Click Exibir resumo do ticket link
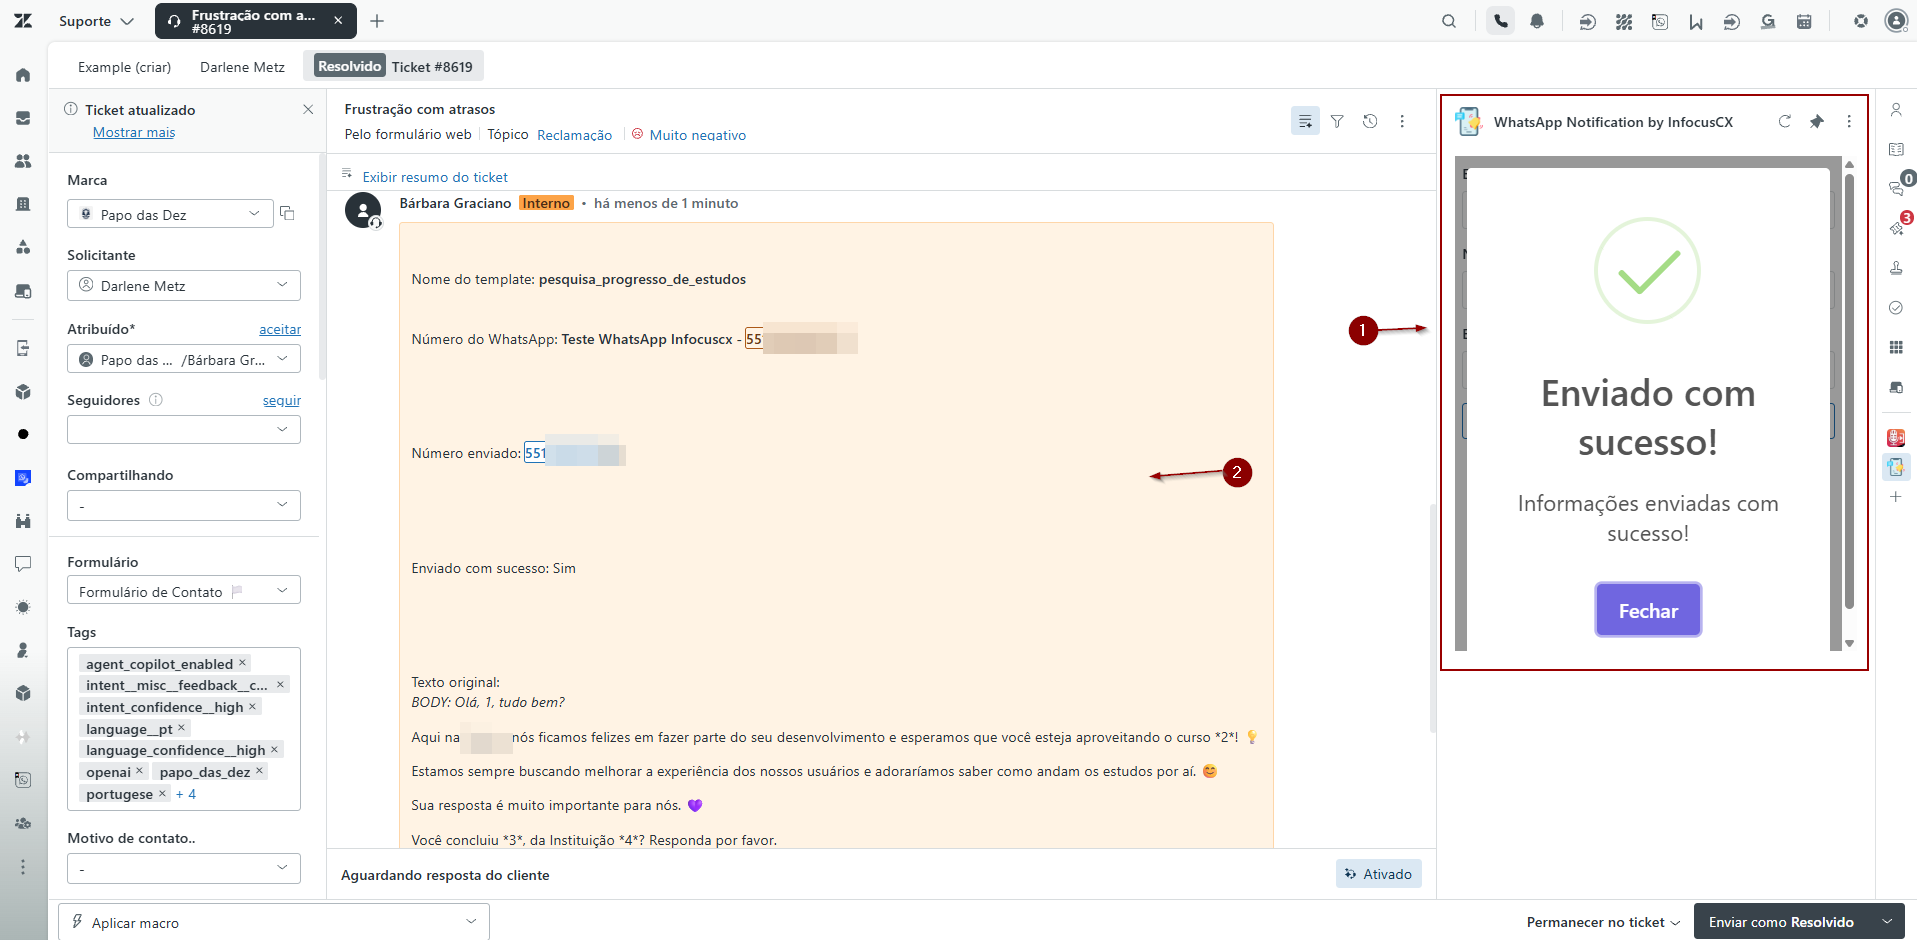This screenshot has height=940, width=1917. click(435, 177)
